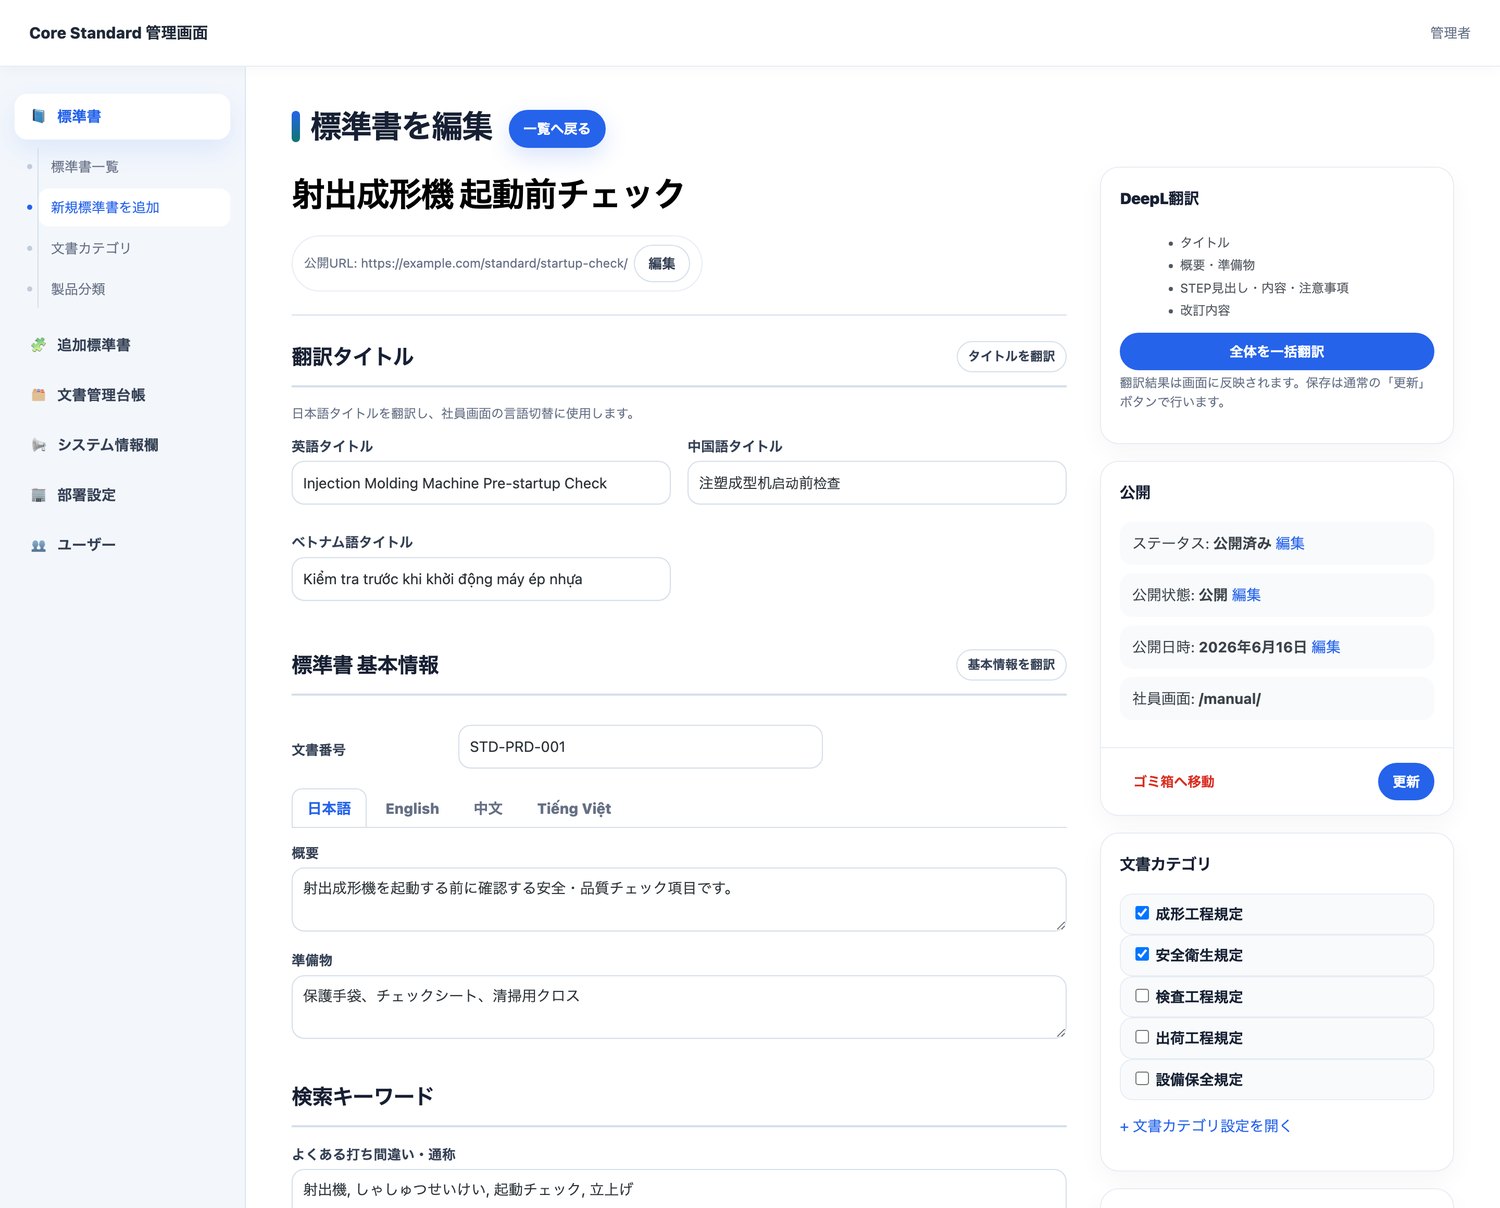
Task: Click the 全体を一括翻訳 button
Action: (x=1277, y=352)
